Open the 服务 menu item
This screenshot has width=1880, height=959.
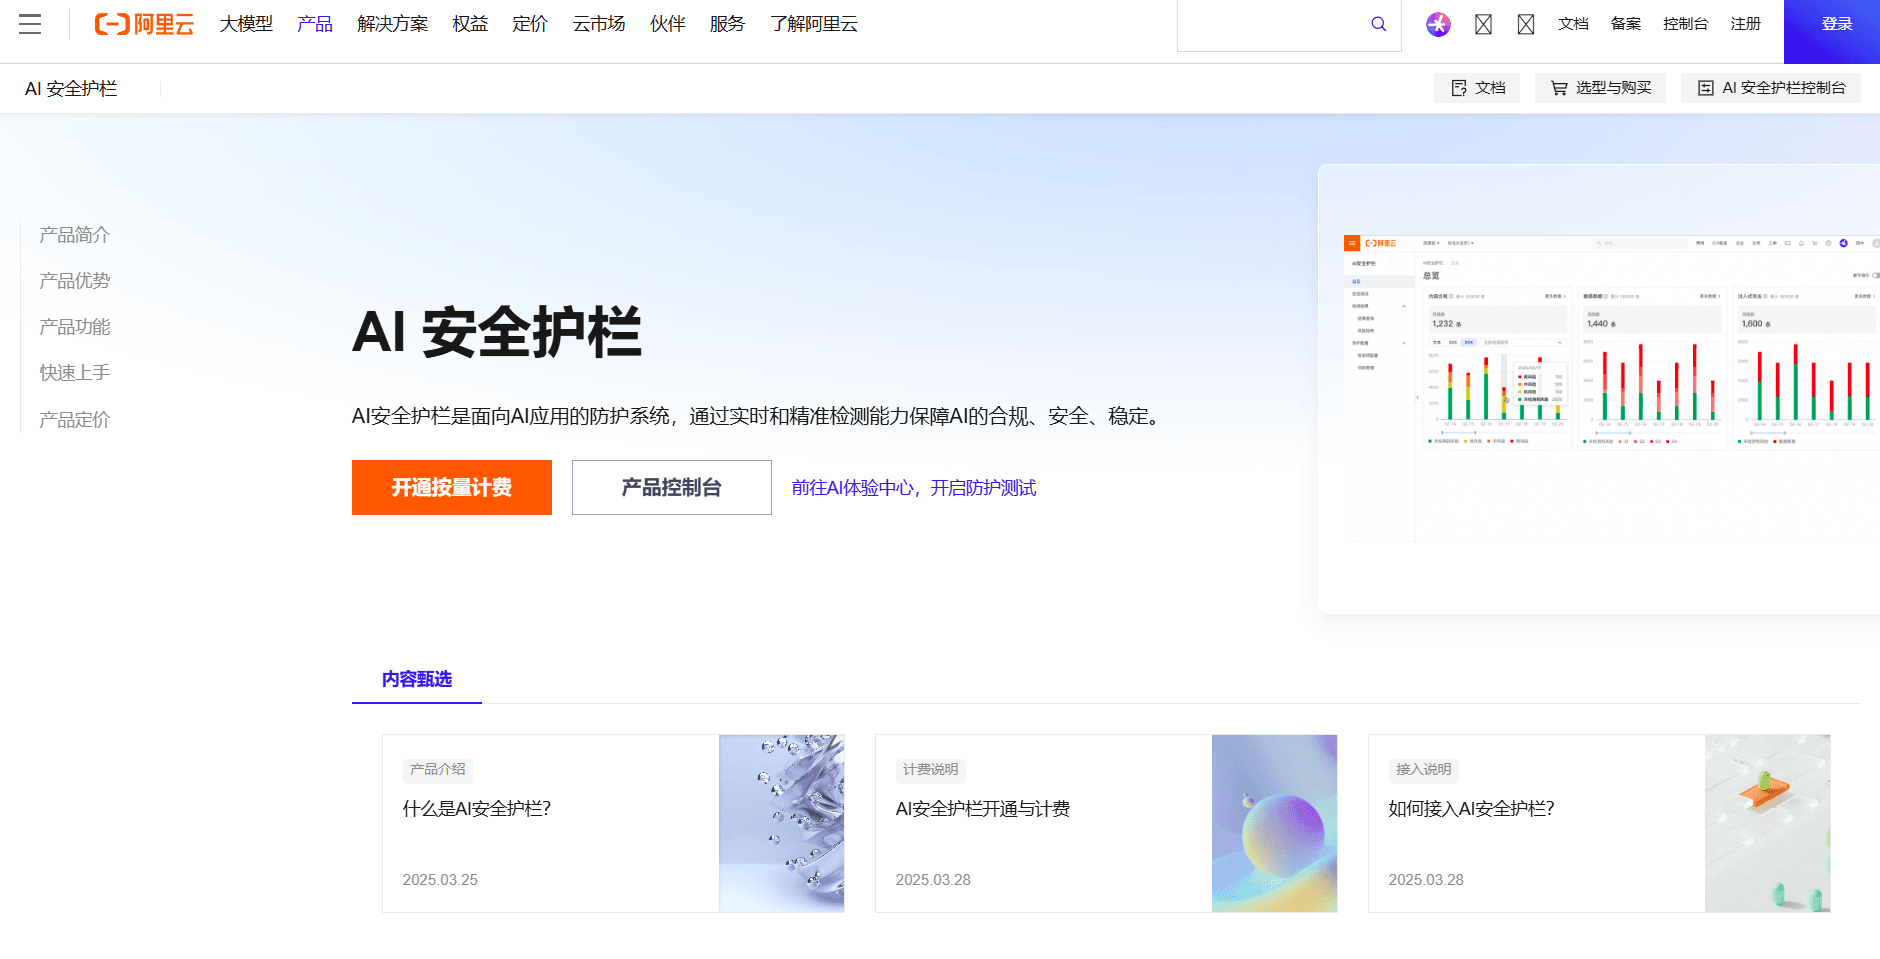[x=727, y=24]
